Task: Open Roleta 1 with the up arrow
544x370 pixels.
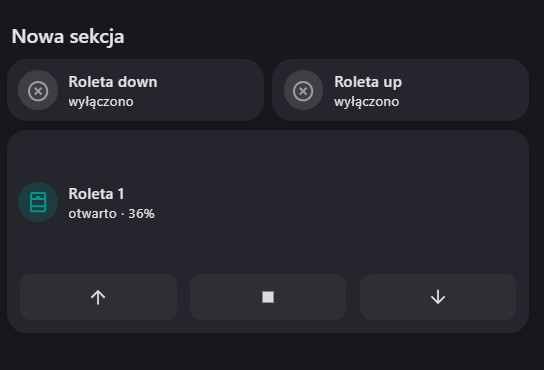Action: [x=98, y=297]
